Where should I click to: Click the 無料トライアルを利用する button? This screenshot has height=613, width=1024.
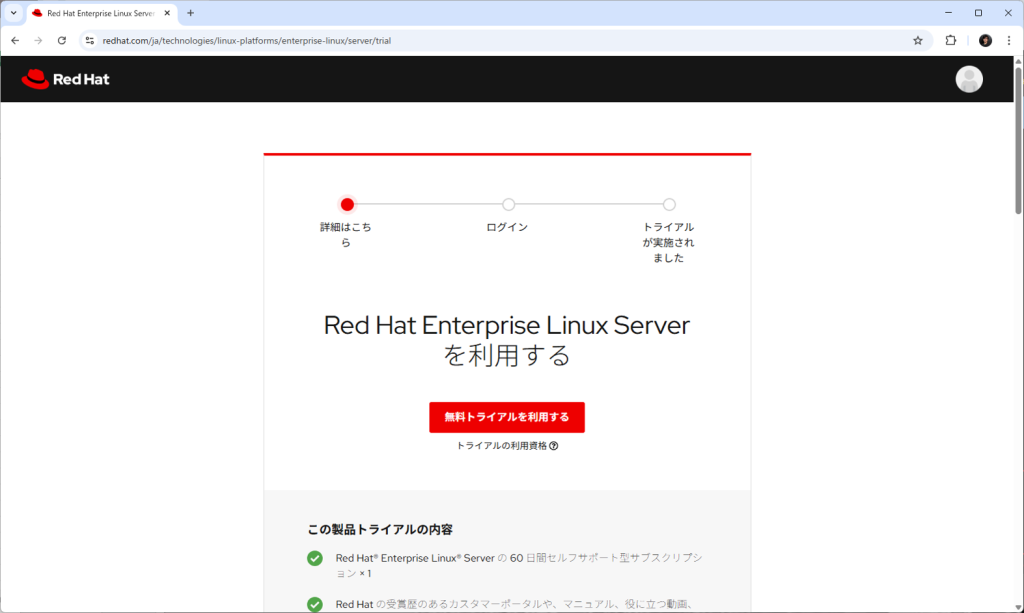506,417
